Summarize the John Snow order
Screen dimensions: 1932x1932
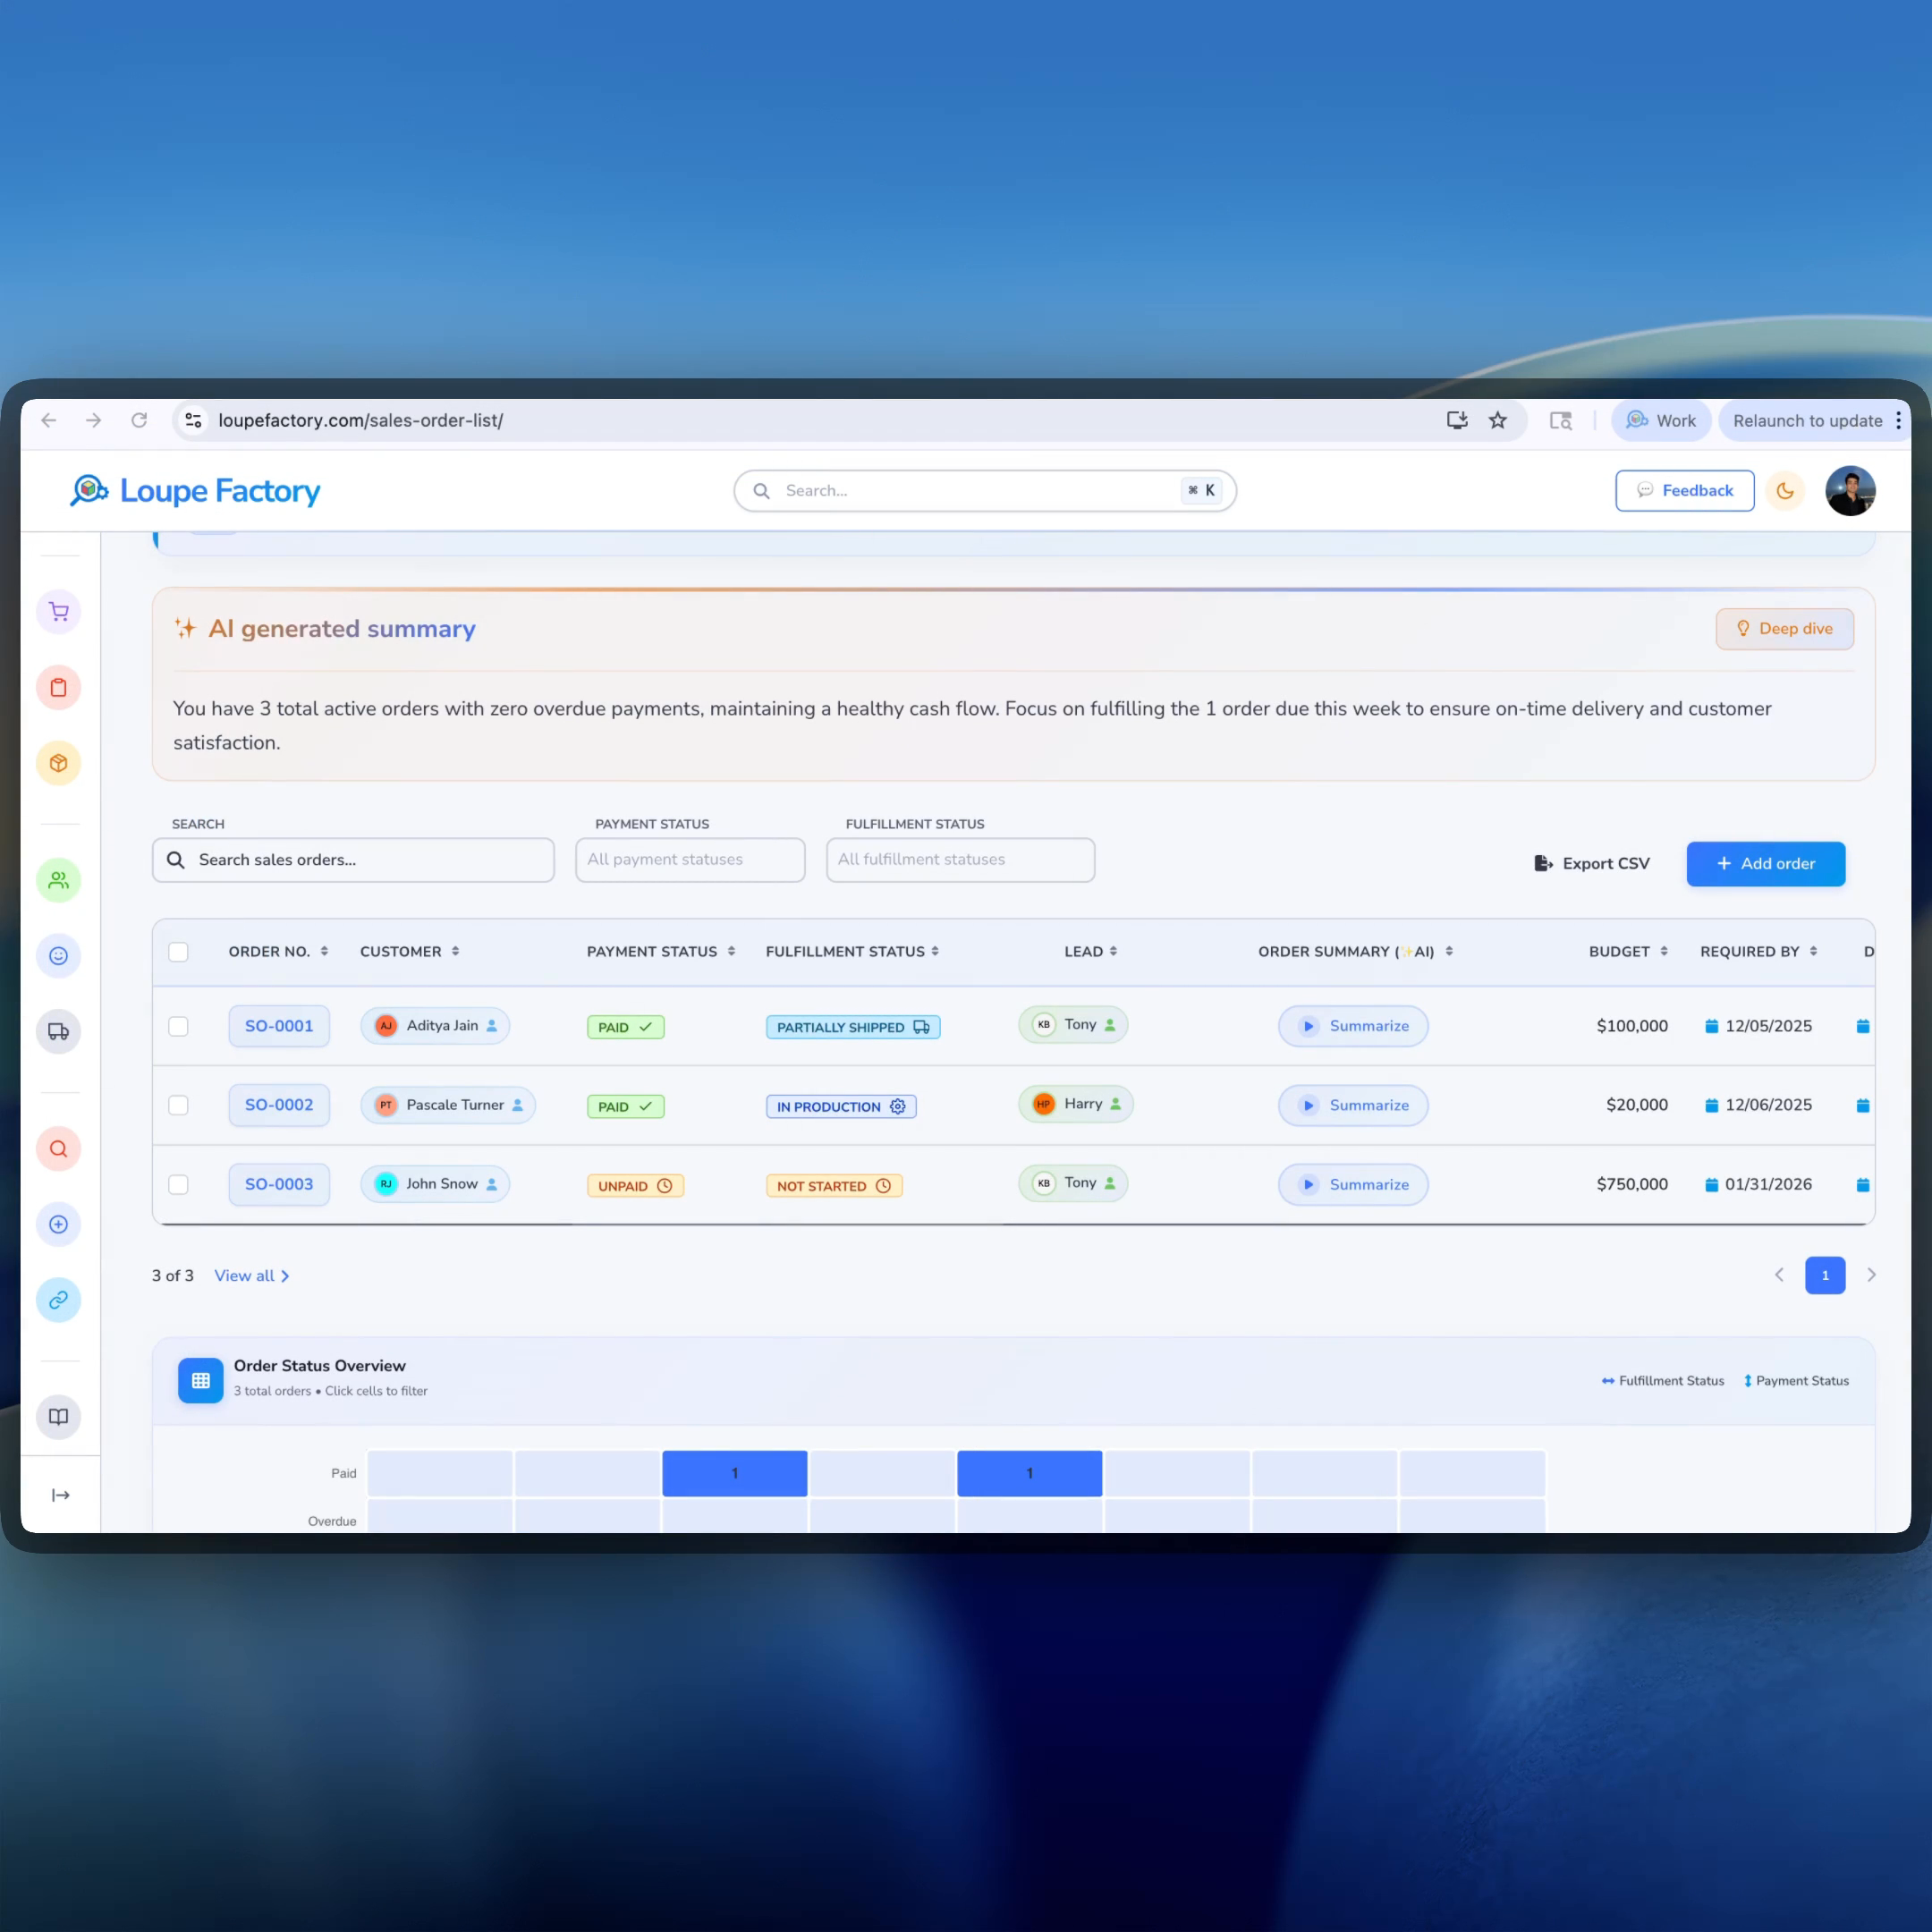point(1353,1185)
